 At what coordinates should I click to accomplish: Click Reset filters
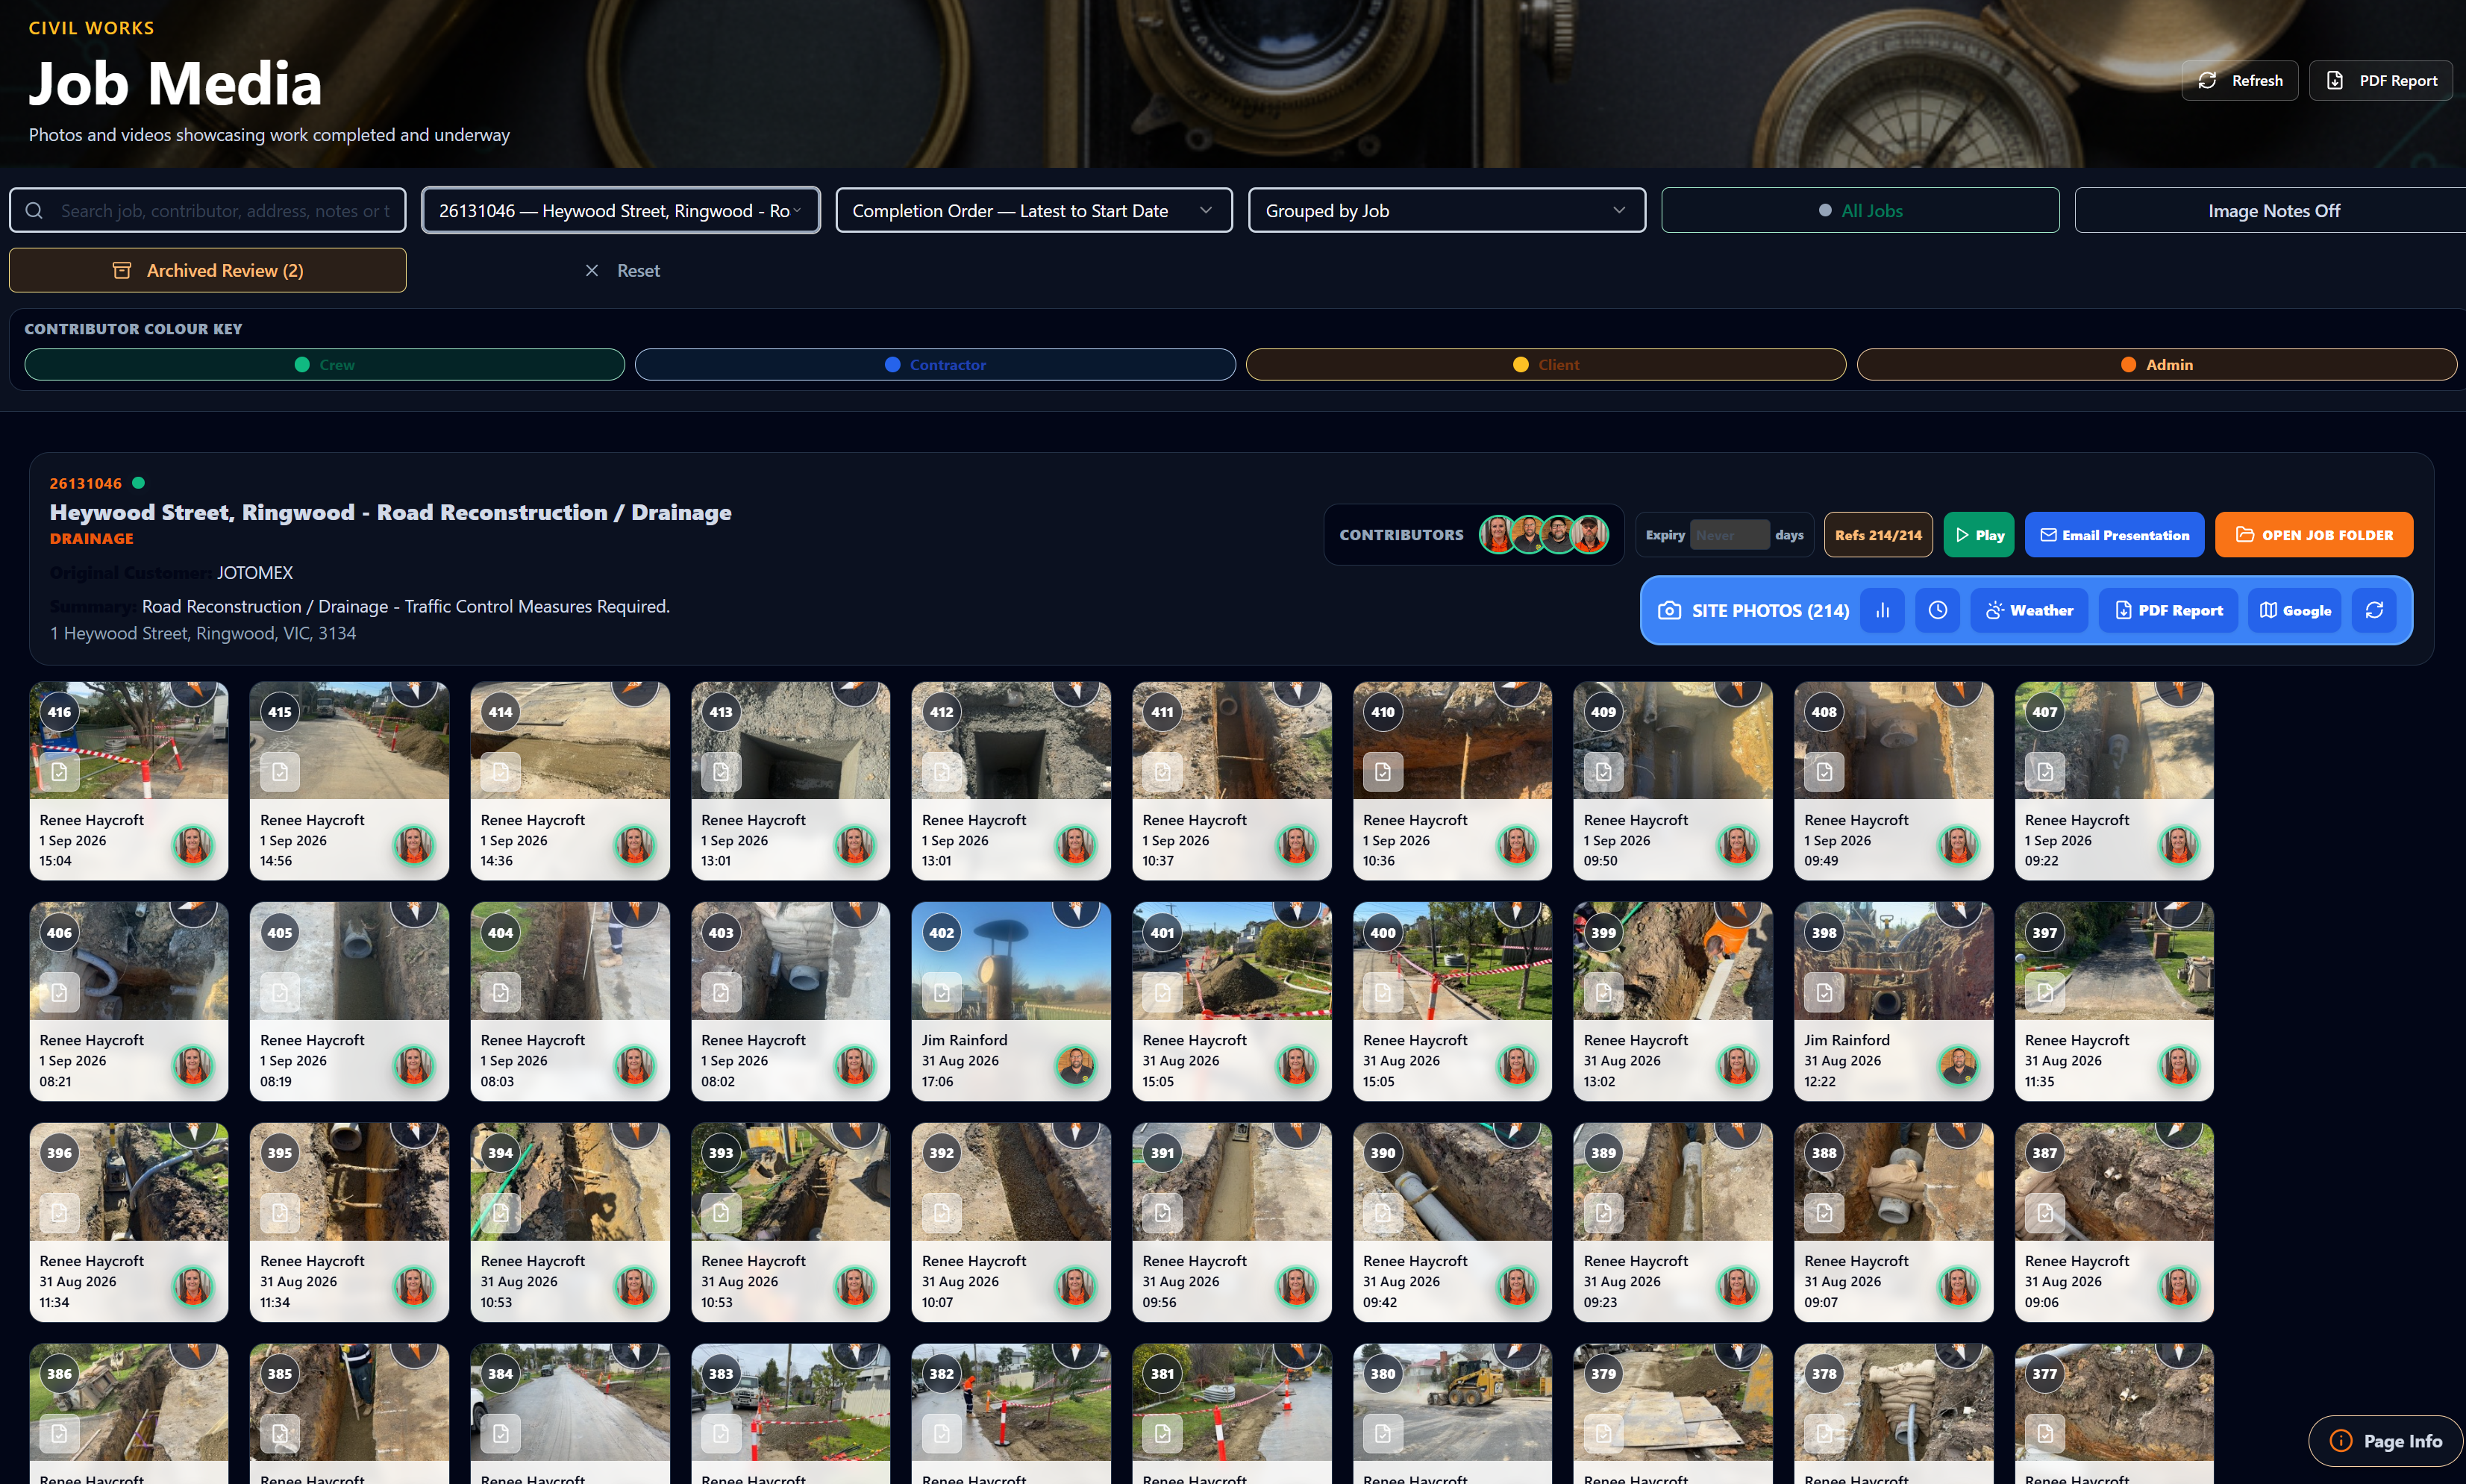tap(622, 270)
